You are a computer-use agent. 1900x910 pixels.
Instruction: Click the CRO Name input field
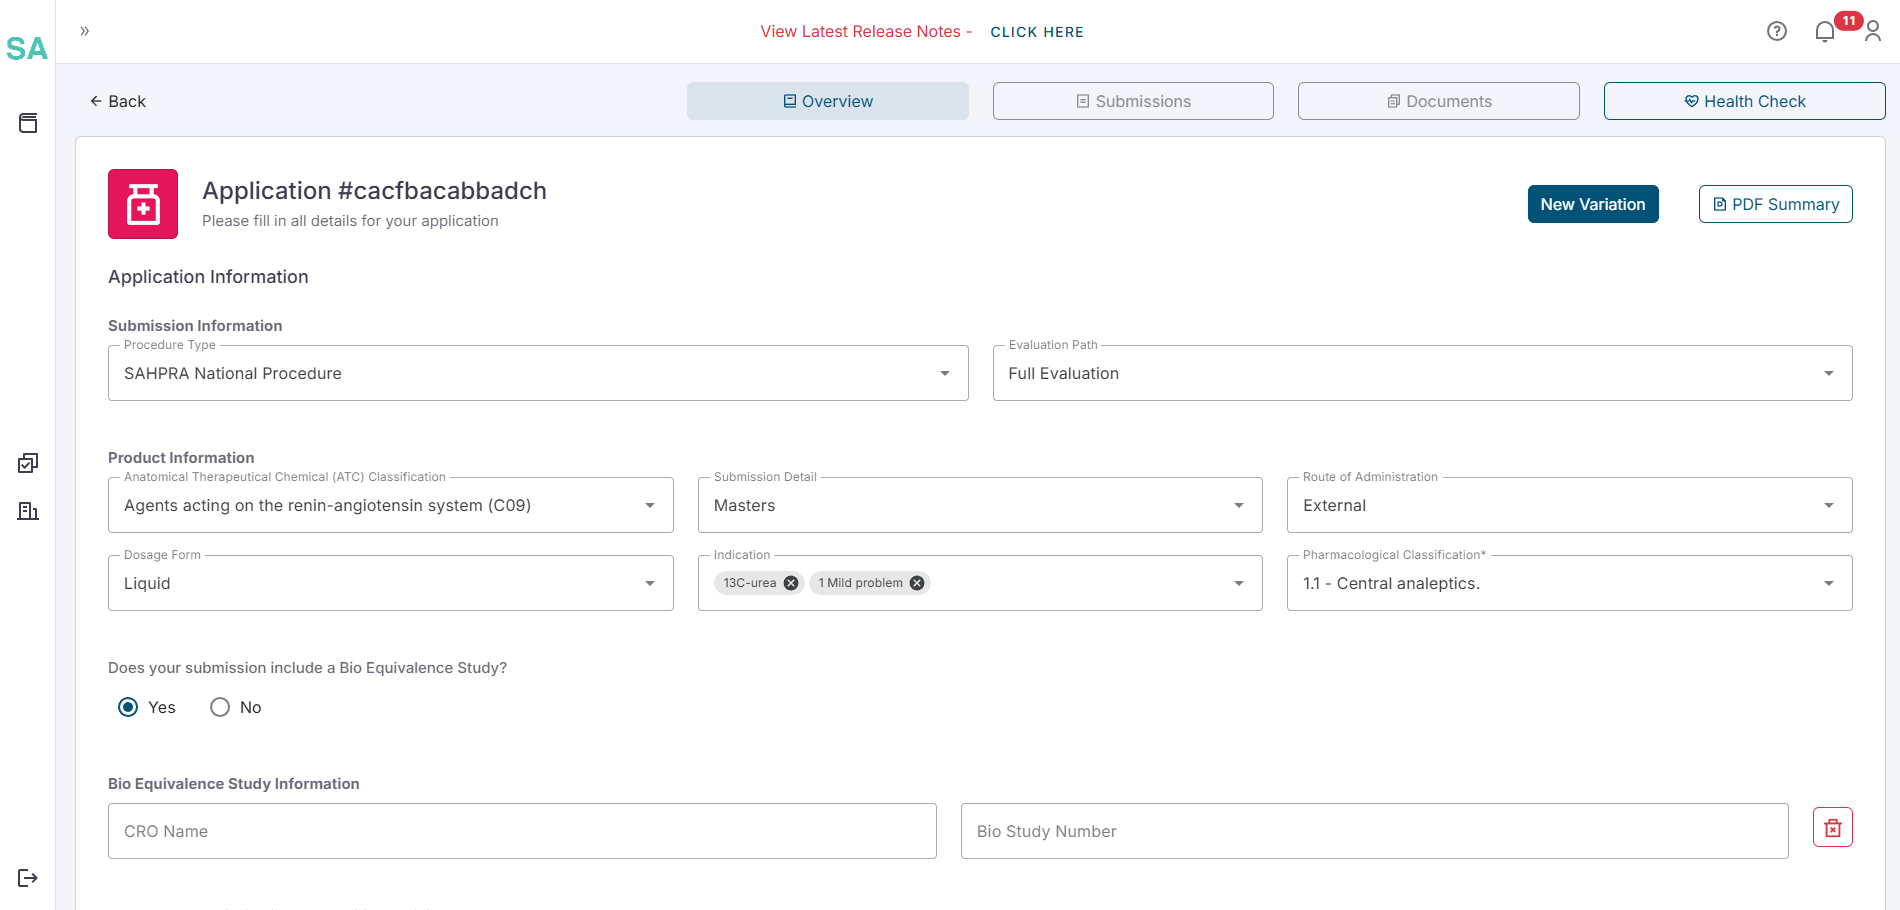[522, 831]
